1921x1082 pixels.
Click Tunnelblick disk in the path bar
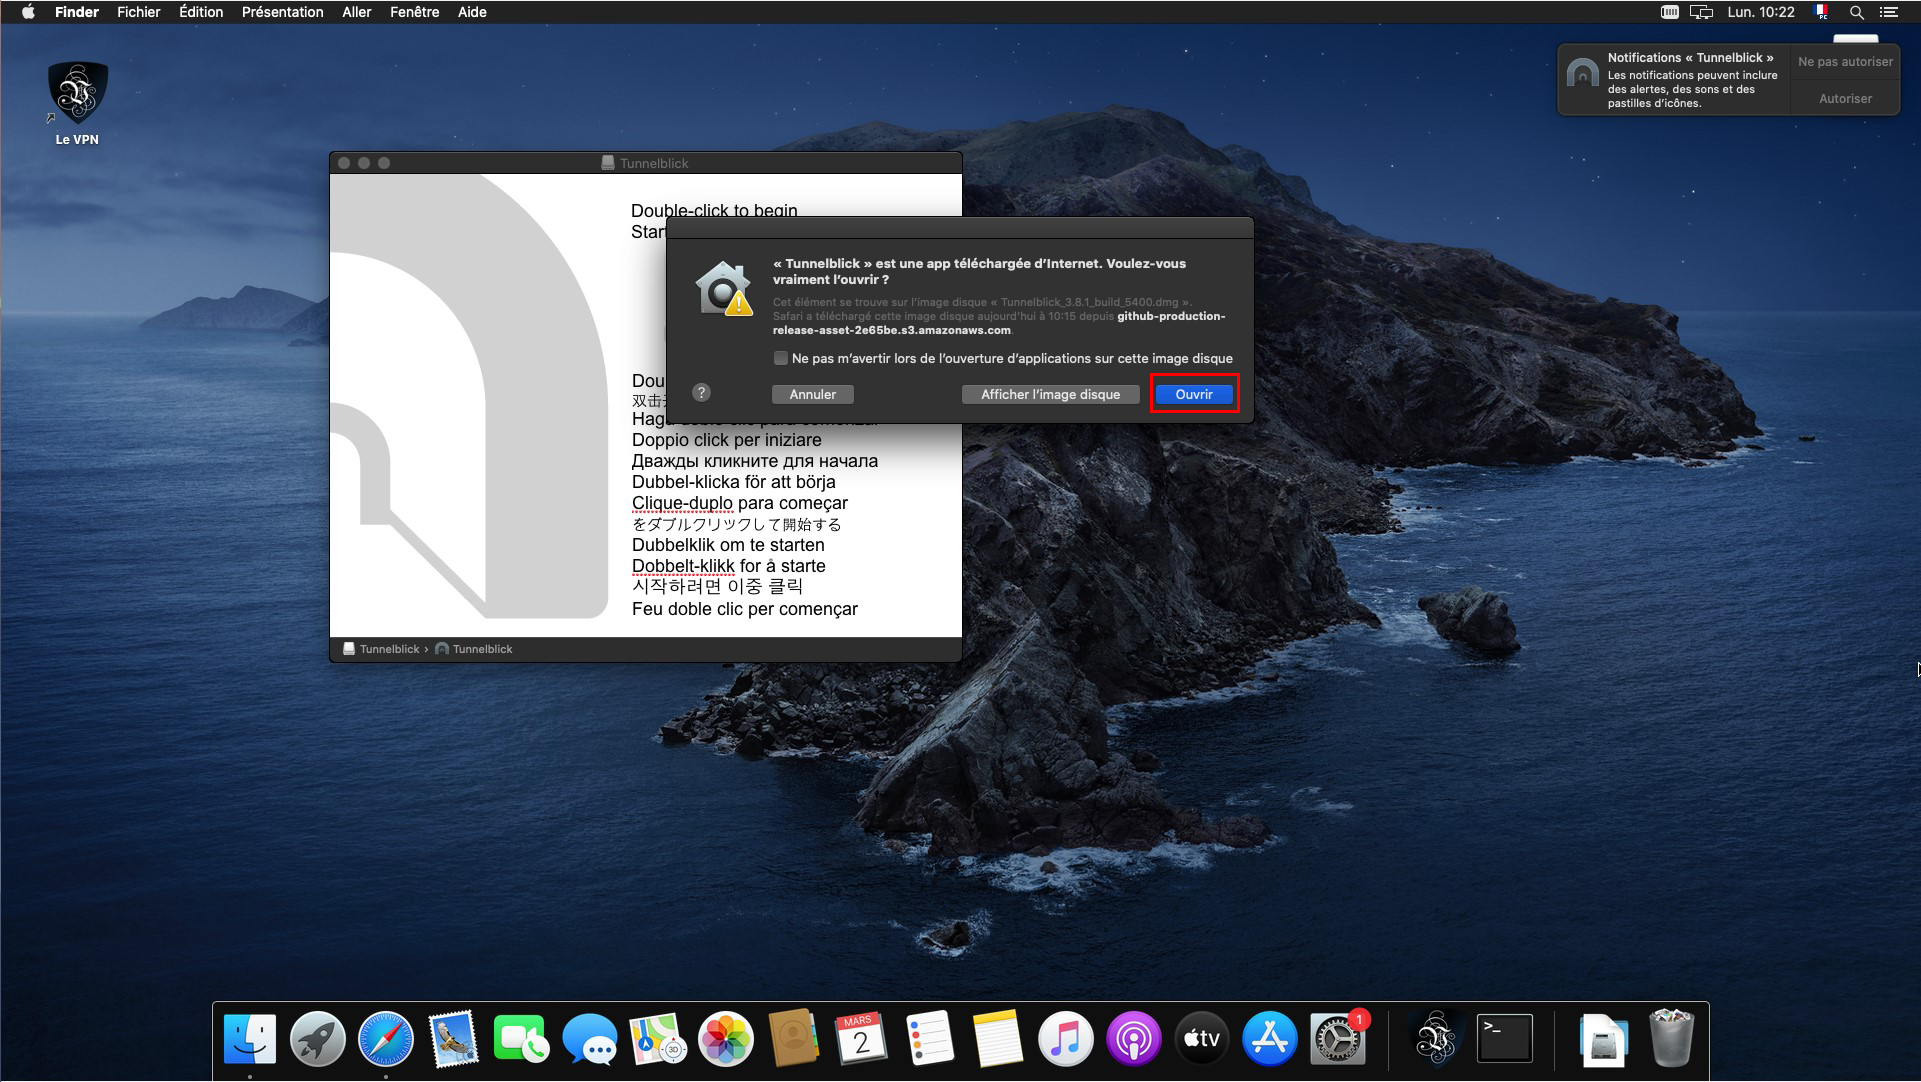pyautogui.click(x=381, y=649)
